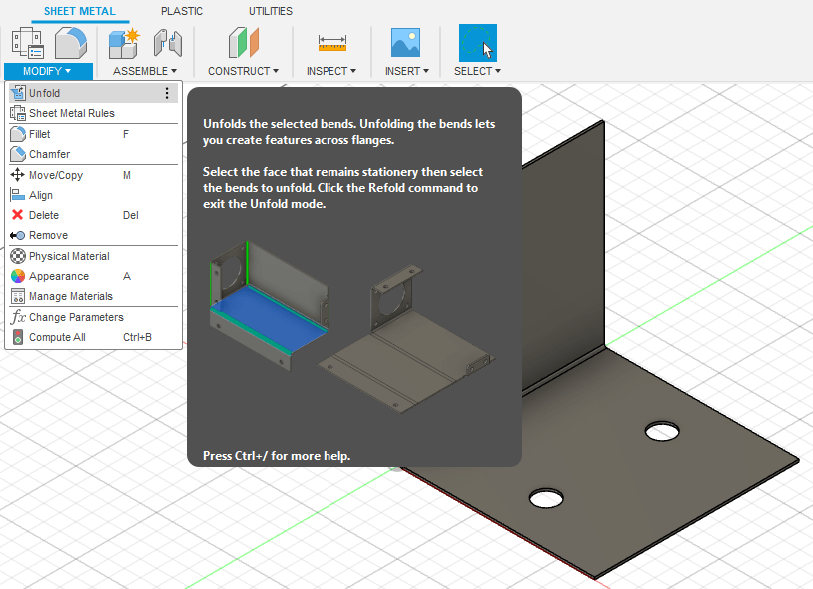813x589 pixels.
Task: Collapse the MODIFY dropdown menu
Action: 47,71
